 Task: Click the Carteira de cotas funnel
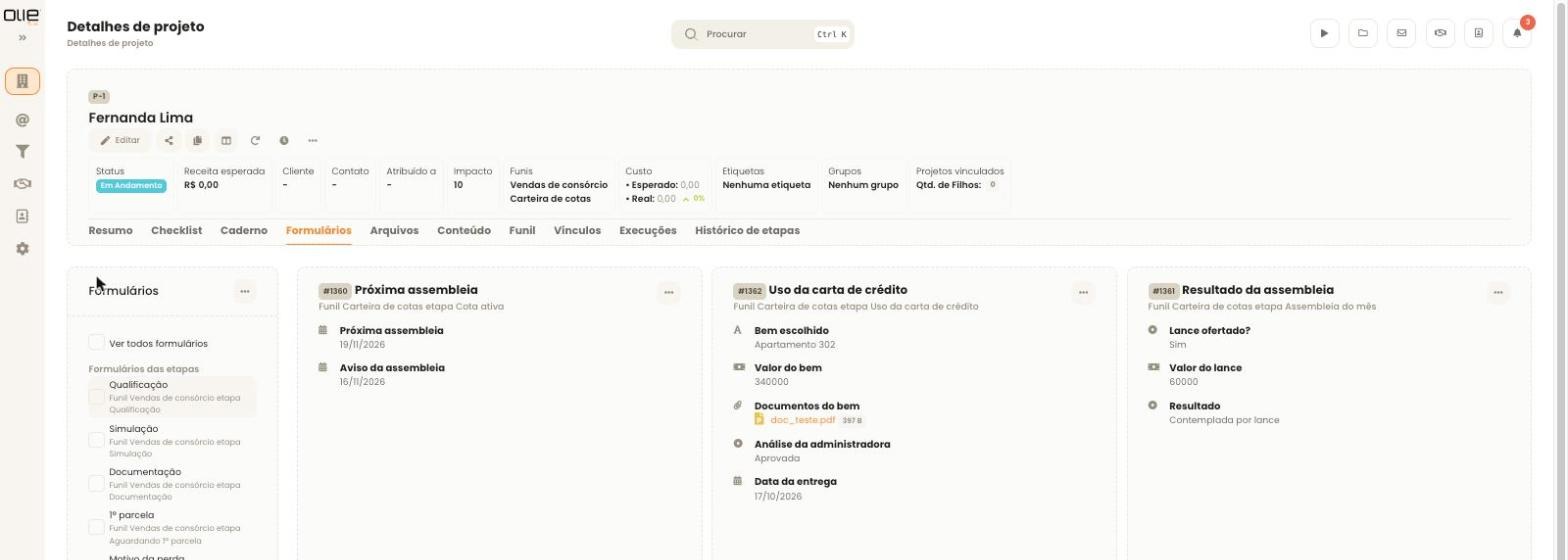coord(550,199)
